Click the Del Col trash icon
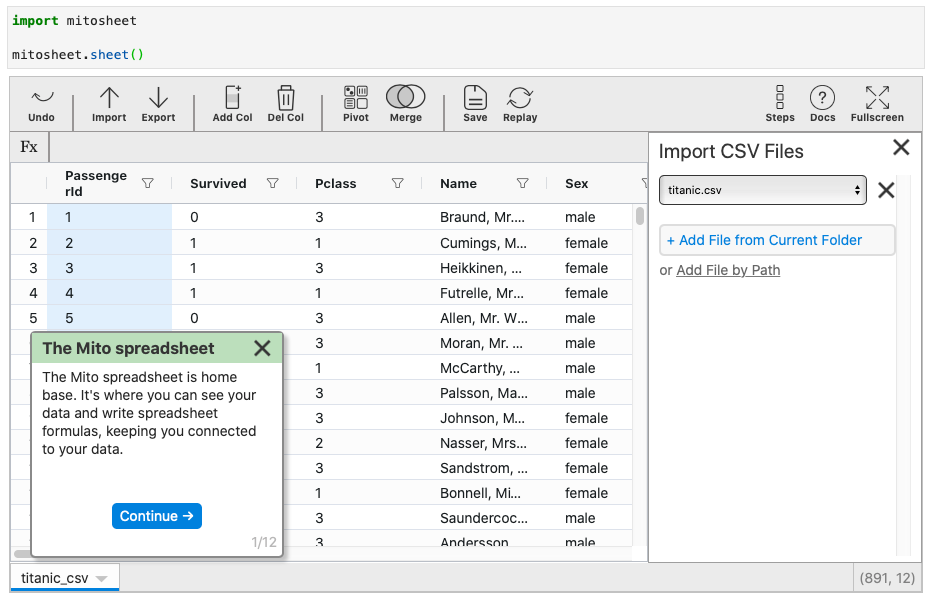 click(286, 98)
